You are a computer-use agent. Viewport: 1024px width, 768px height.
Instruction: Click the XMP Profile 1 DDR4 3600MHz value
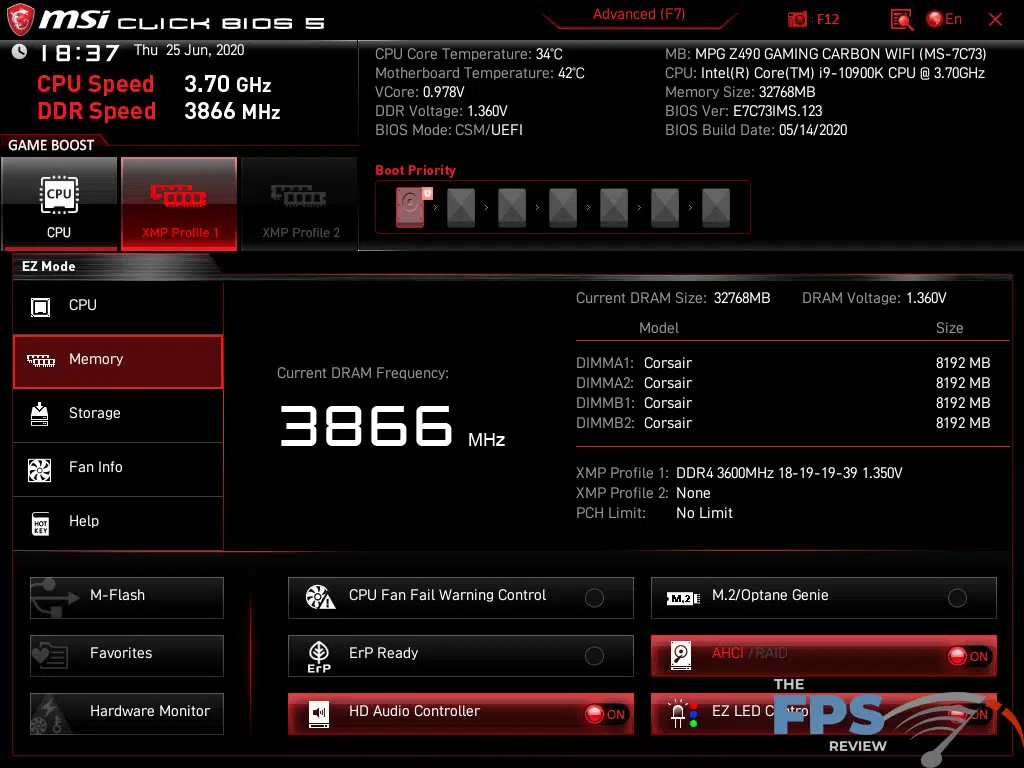tap(789, 473)
